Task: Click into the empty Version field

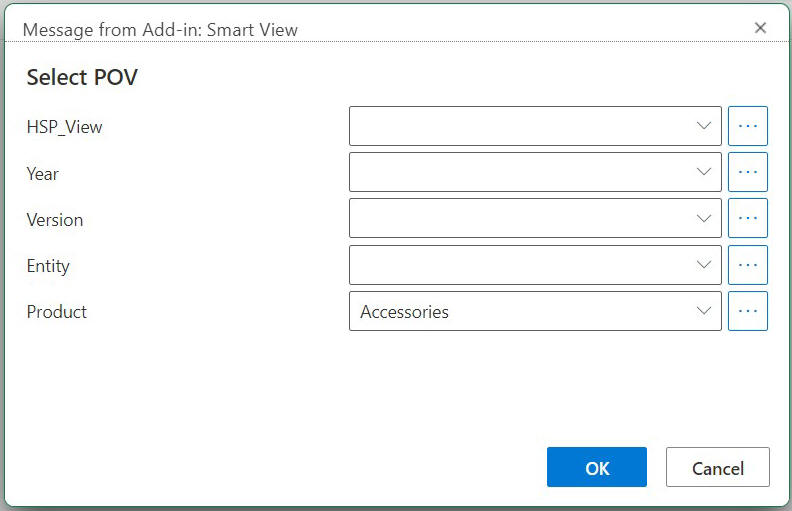Action: [515, 218]
